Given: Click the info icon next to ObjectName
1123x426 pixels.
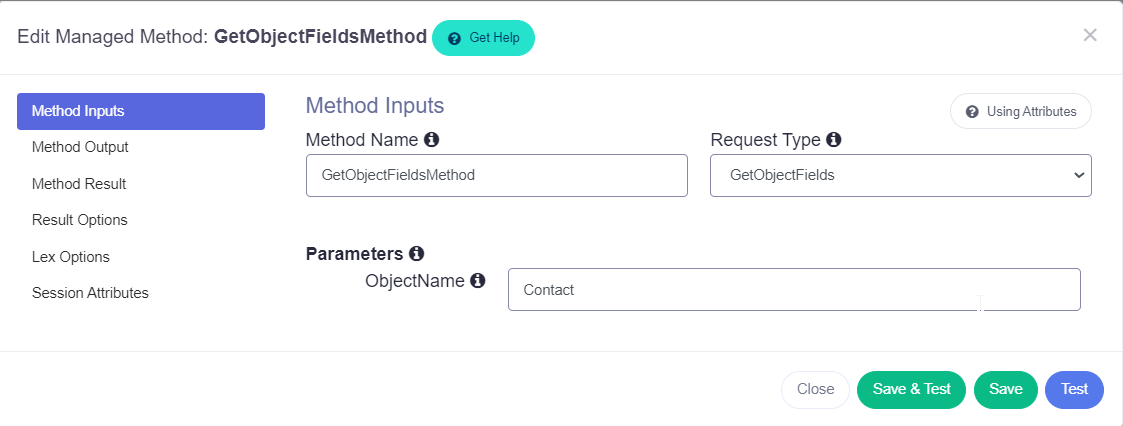Looking at the screenshot, I should (477, 281).
